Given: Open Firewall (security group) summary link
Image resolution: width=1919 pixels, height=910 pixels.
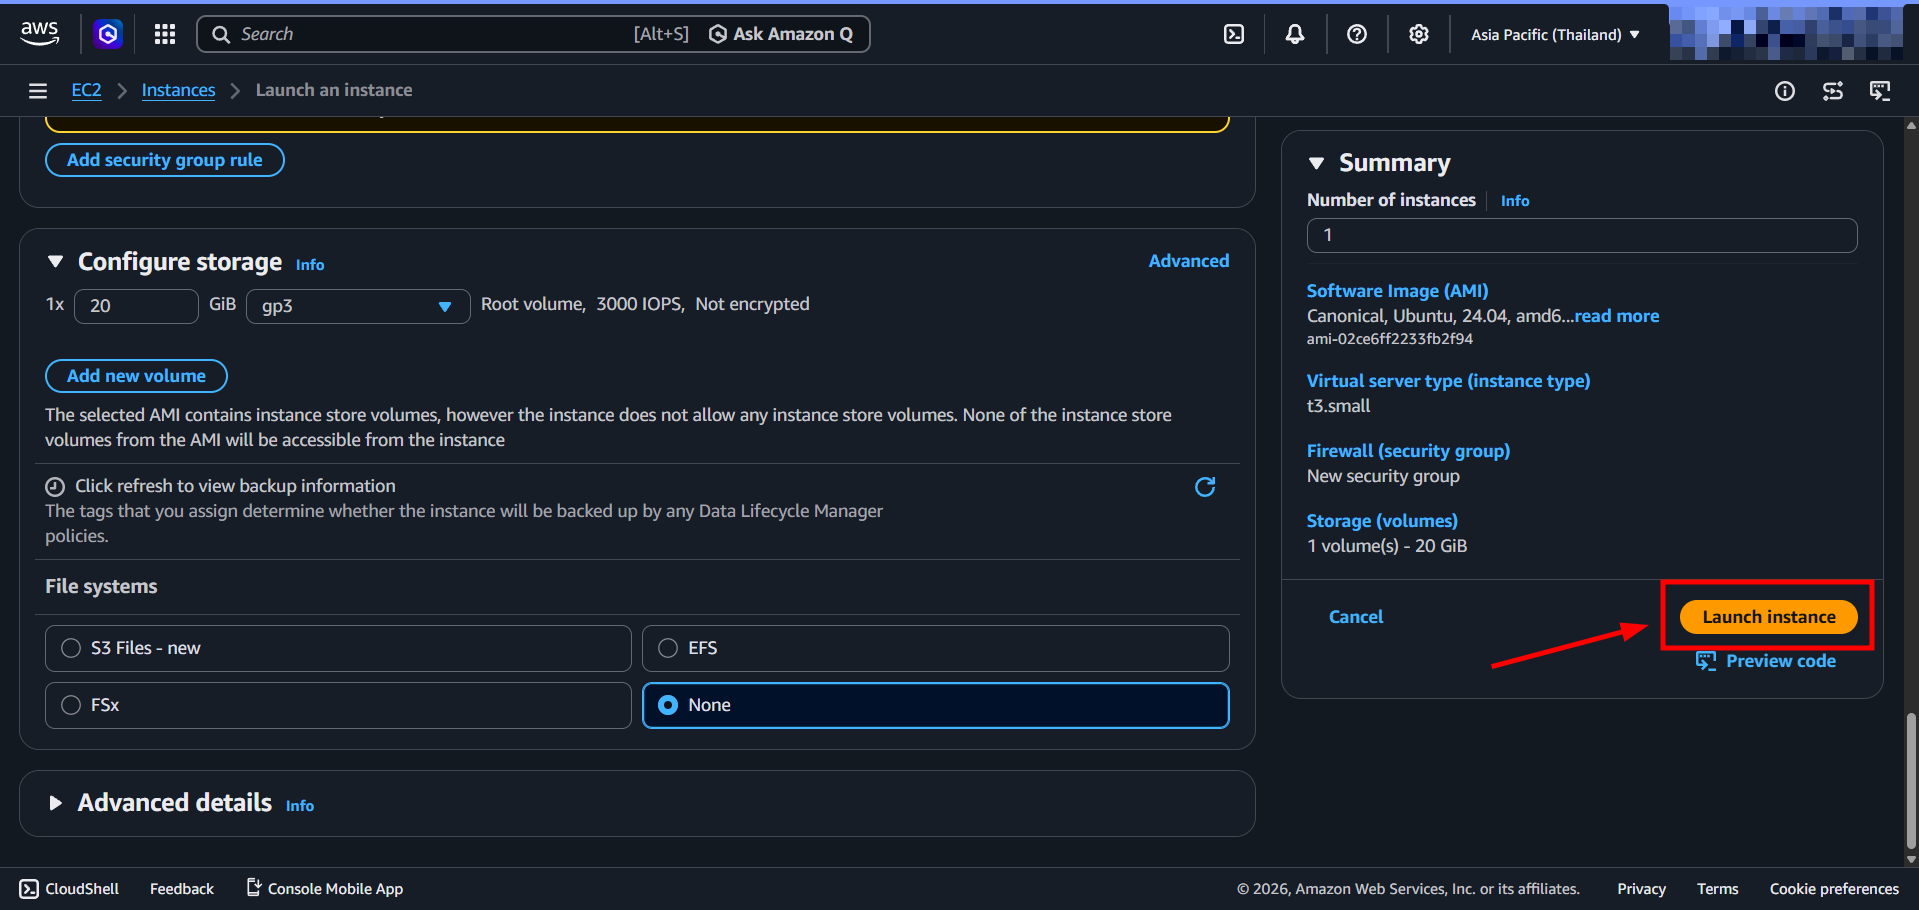Looking at the screenshot, I should click(x=1408, y=451).
